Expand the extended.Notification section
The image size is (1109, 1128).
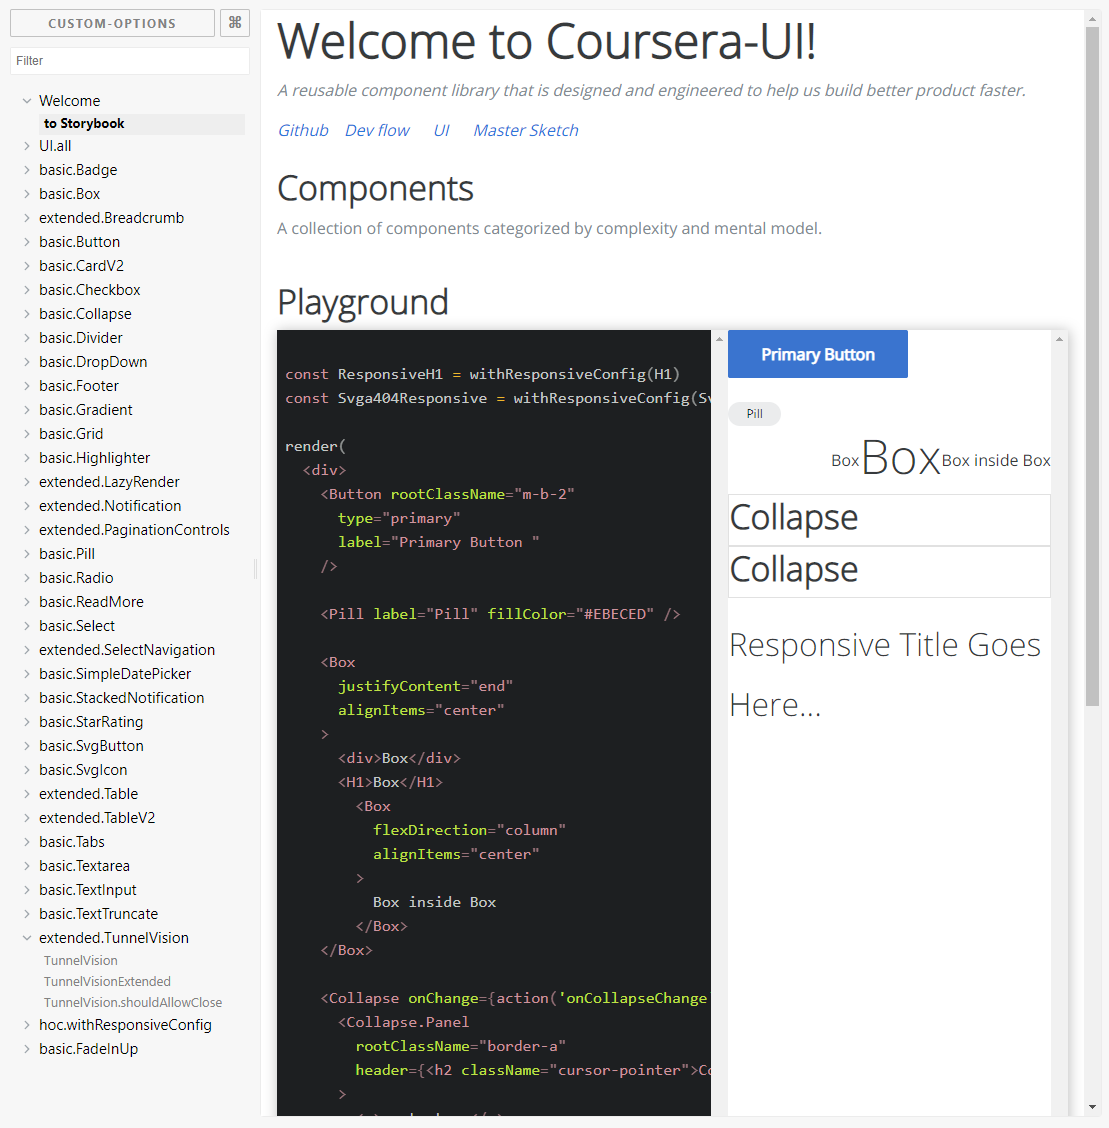point(110,506)
